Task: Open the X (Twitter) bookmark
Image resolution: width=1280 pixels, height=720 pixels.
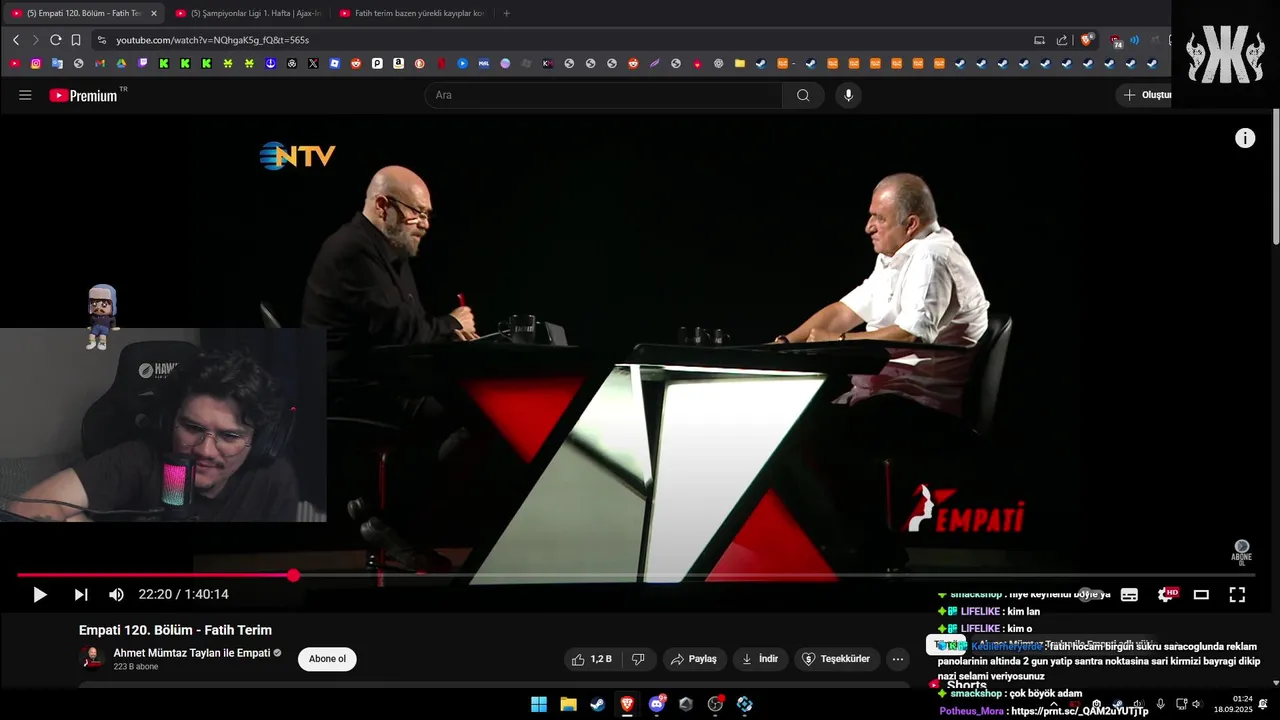Action: [313, 63]
